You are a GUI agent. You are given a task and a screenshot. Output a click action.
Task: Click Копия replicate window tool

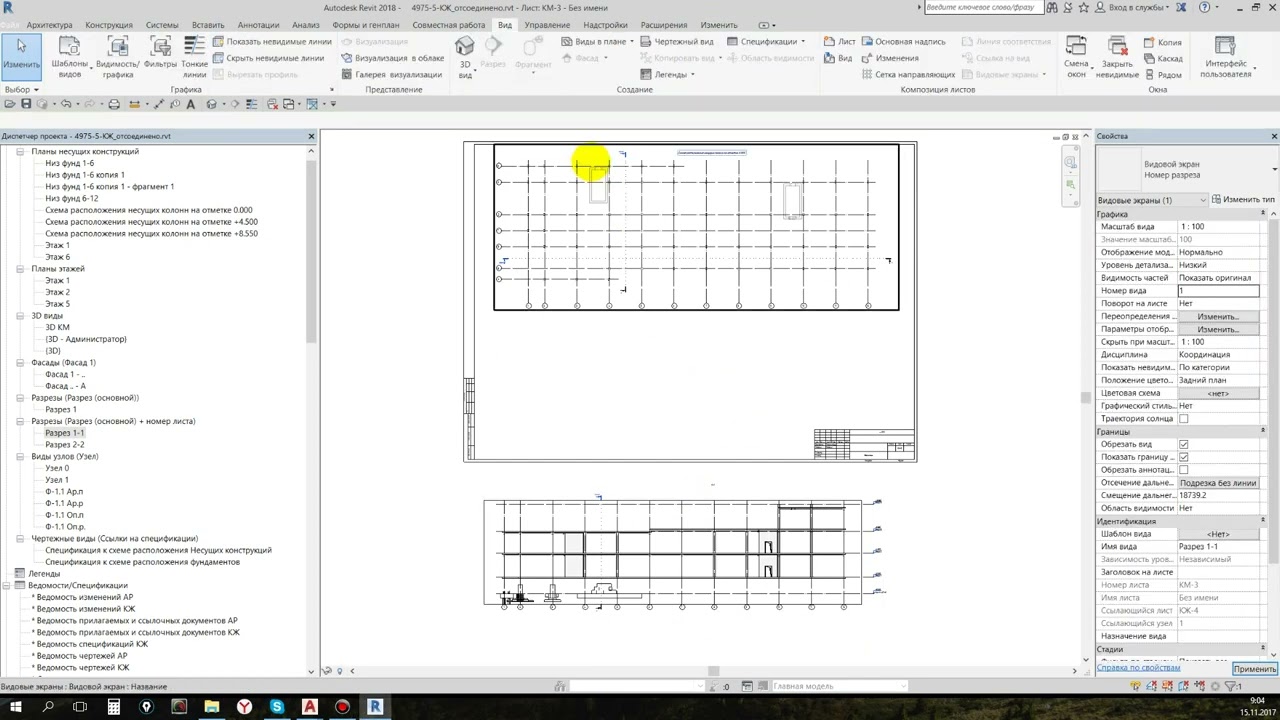pyautogui.click(x=1162, y=42)
